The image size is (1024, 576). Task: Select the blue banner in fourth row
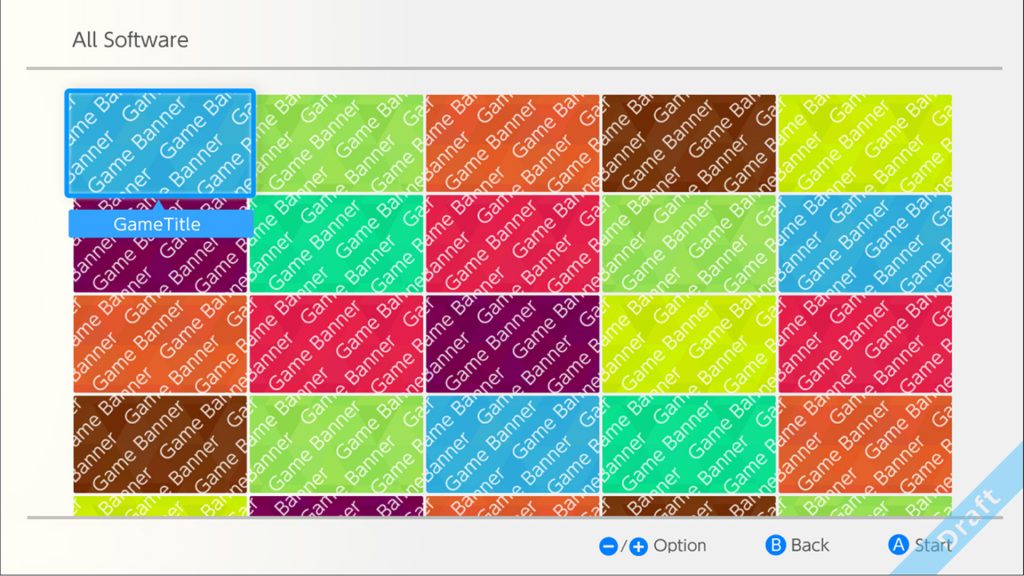click(x=512, y=443)
